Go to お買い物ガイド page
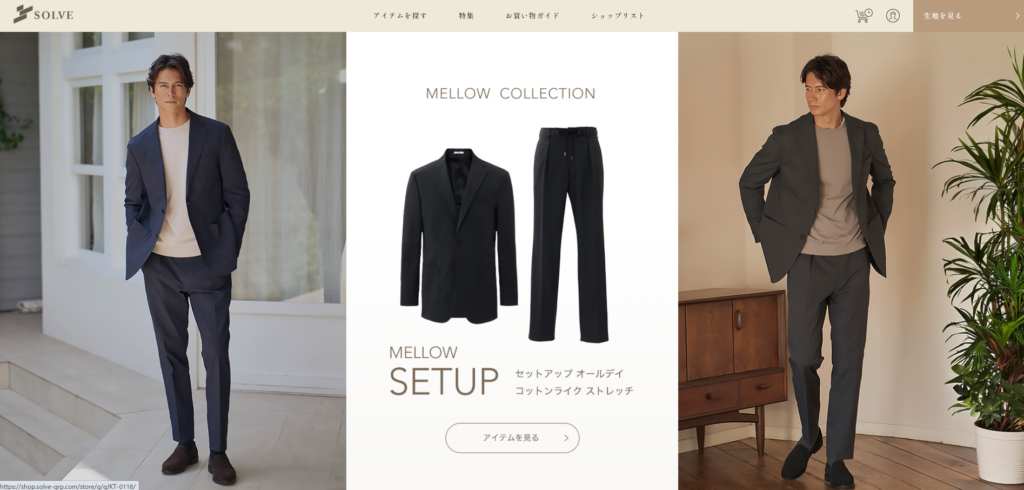1024x490 pixels. click(532, 16)
